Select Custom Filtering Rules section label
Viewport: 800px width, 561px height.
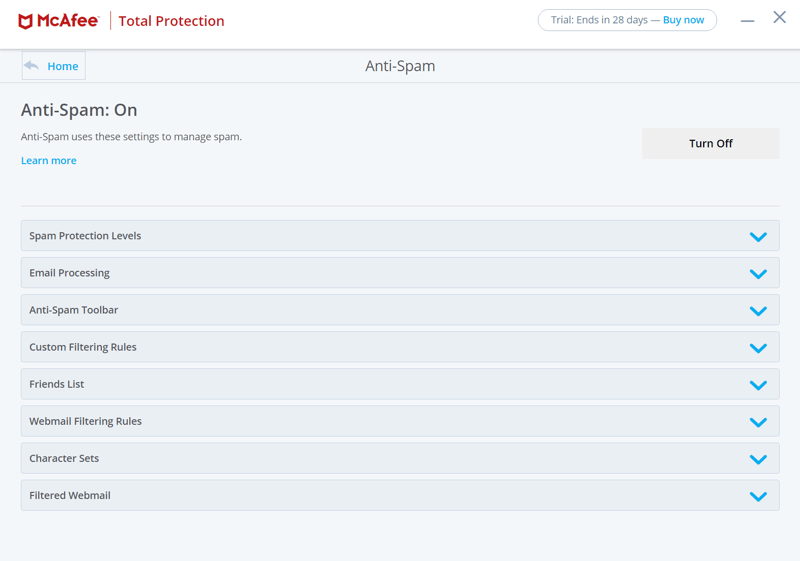[83, 347]
